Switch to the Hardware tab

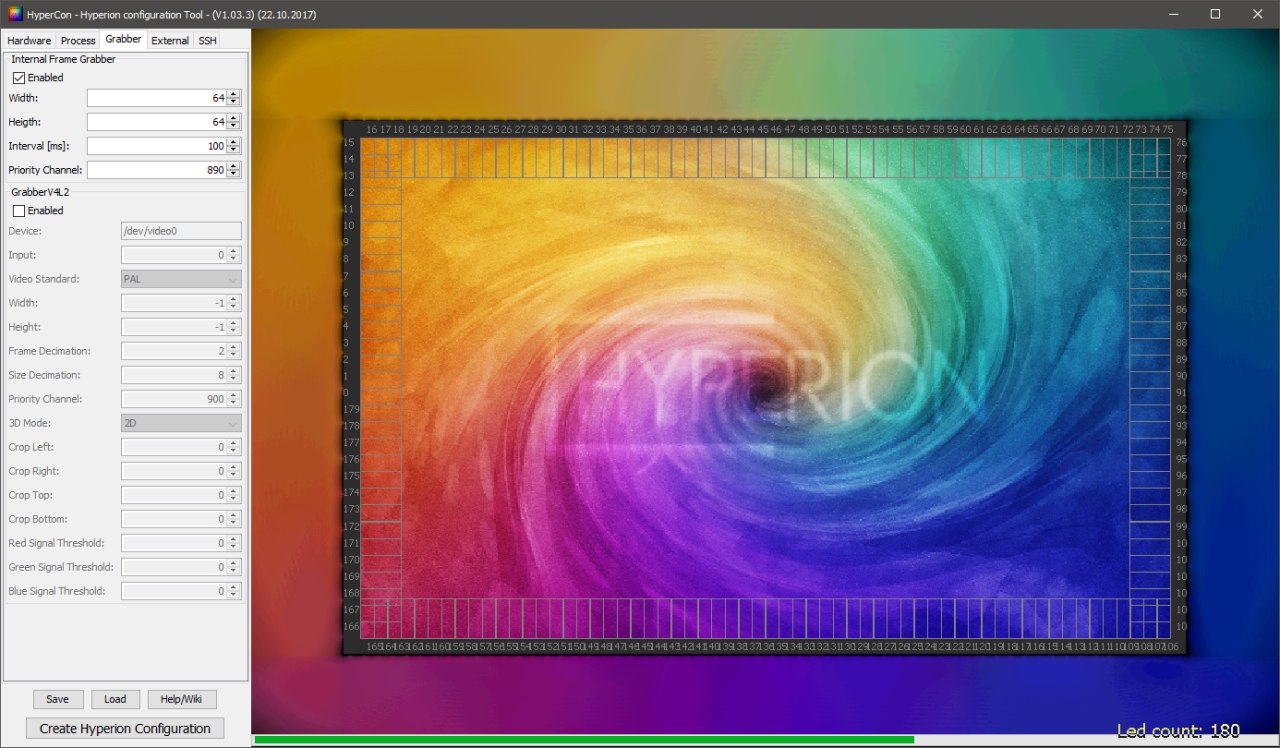pyautogui.click(x=29, y=40)
